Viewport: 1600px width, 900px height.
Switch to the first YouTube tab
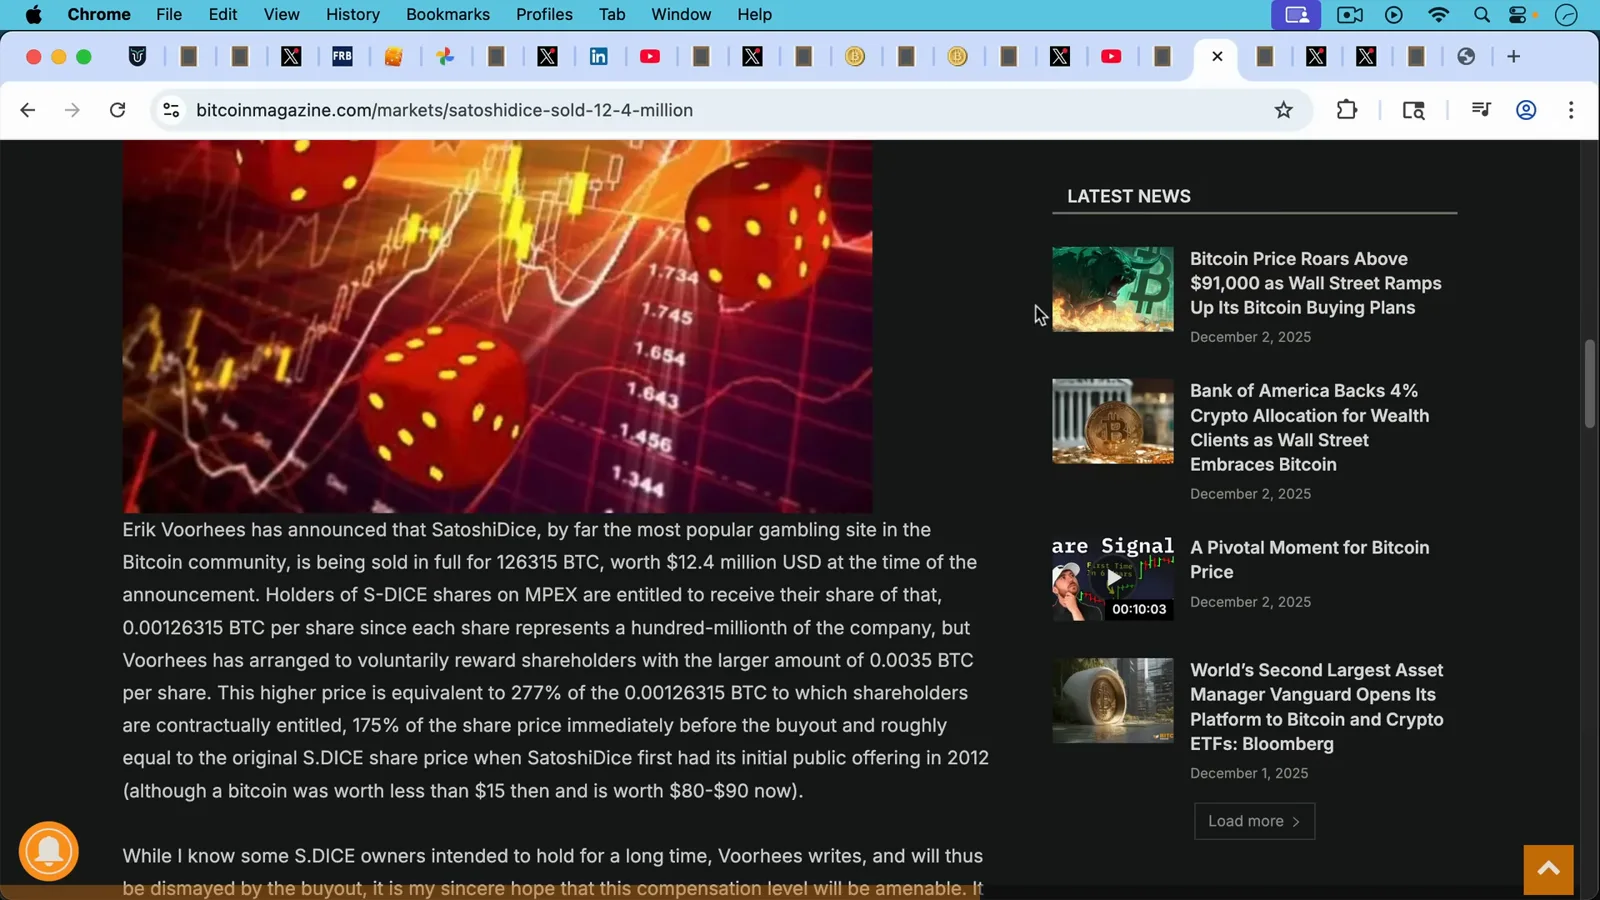click(650, 57)
